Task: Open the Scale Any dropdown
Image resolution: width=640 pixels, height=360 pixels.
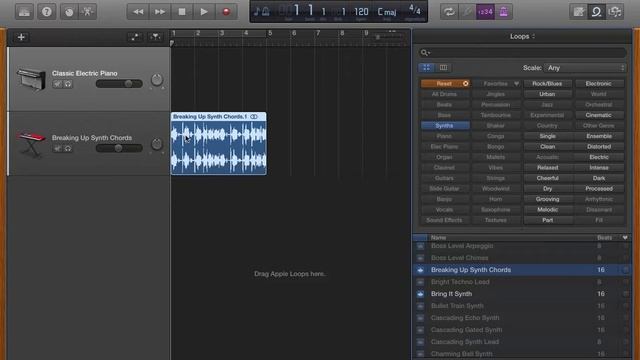Action: [586, 68]
